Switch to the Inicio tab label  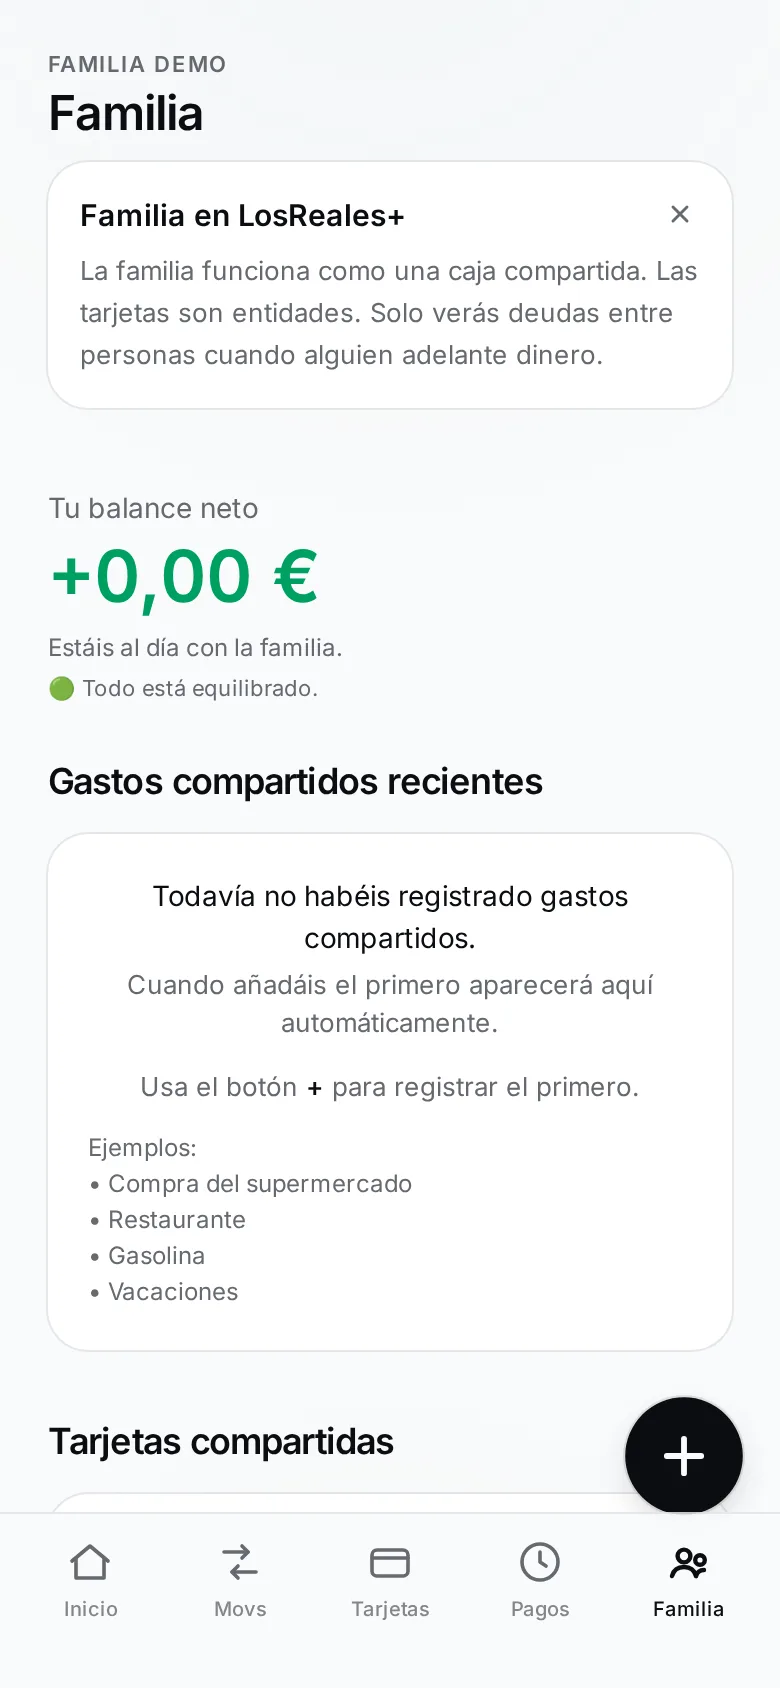[x=91, y=1609]
